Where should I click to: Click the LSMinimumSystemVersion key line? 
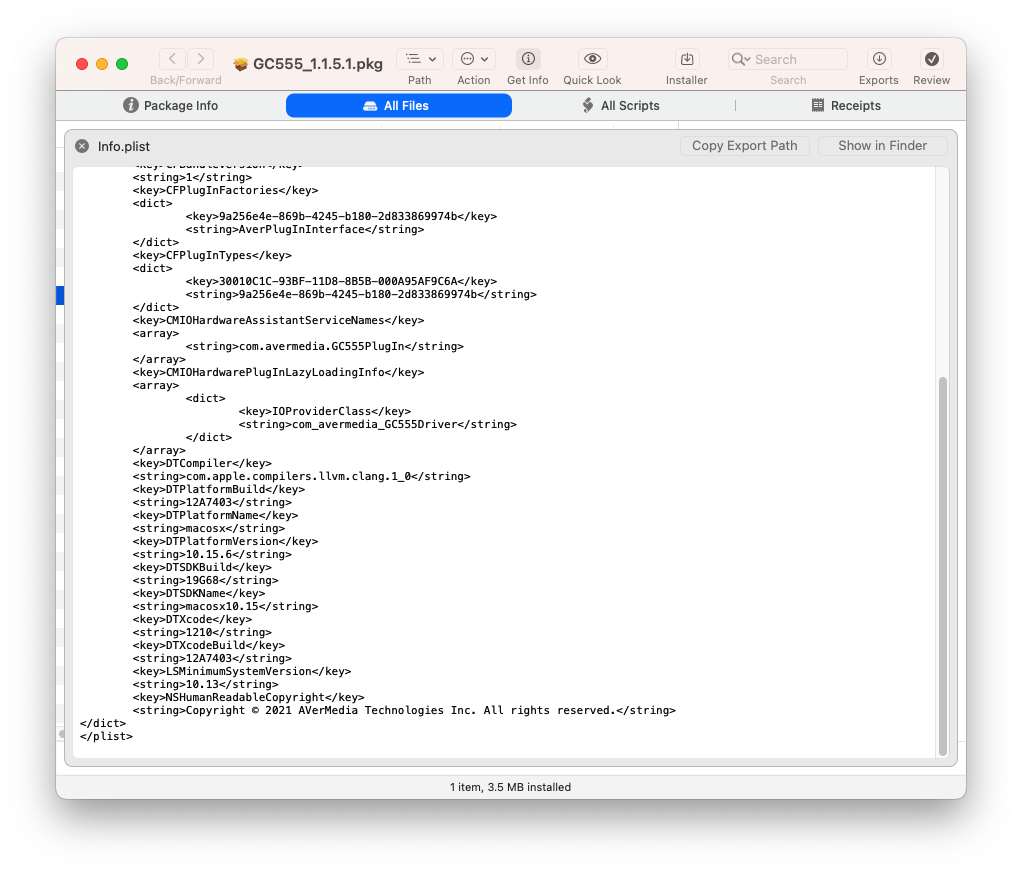(x=242, y=672)
